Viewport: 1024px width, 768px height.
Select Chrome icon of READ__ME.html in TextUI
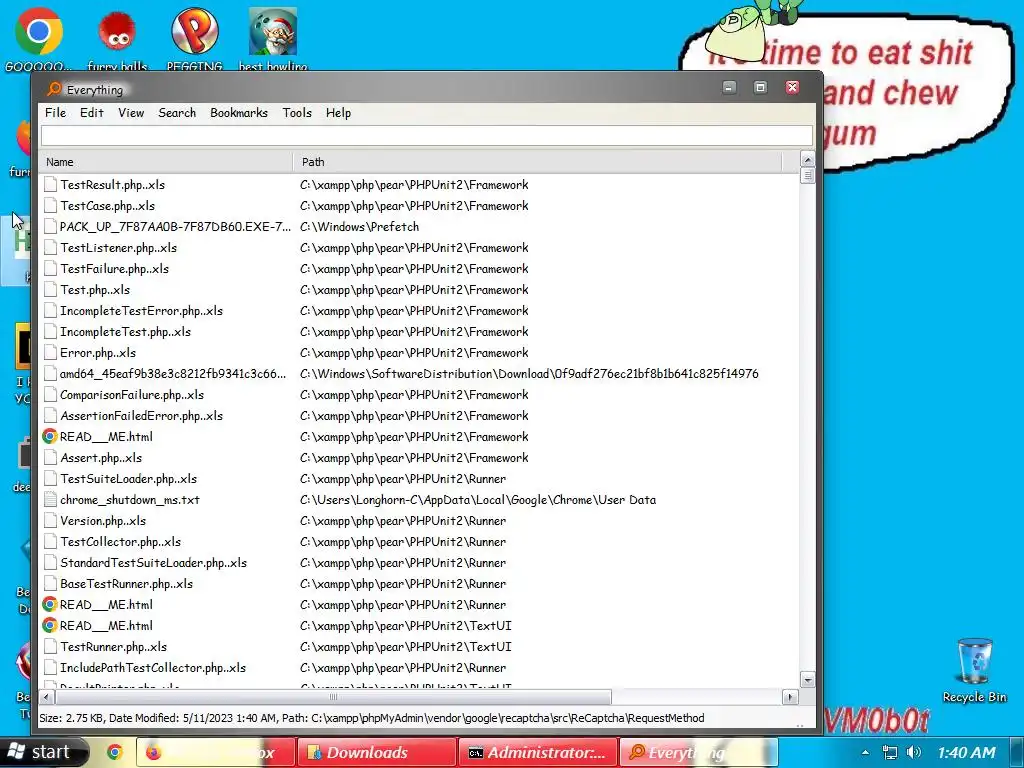50,626
